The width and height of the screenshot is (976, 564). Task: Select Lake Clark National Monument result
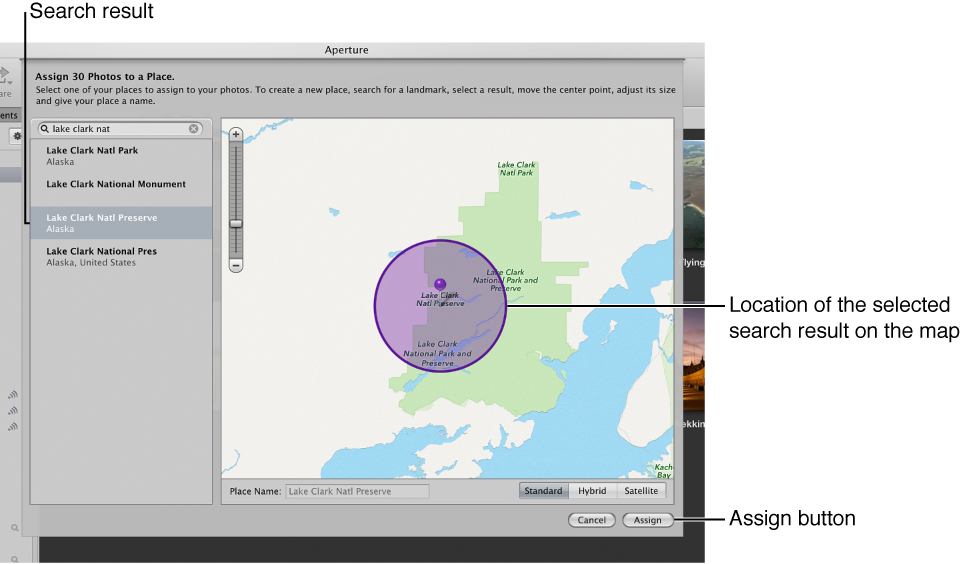coord(121,189)
